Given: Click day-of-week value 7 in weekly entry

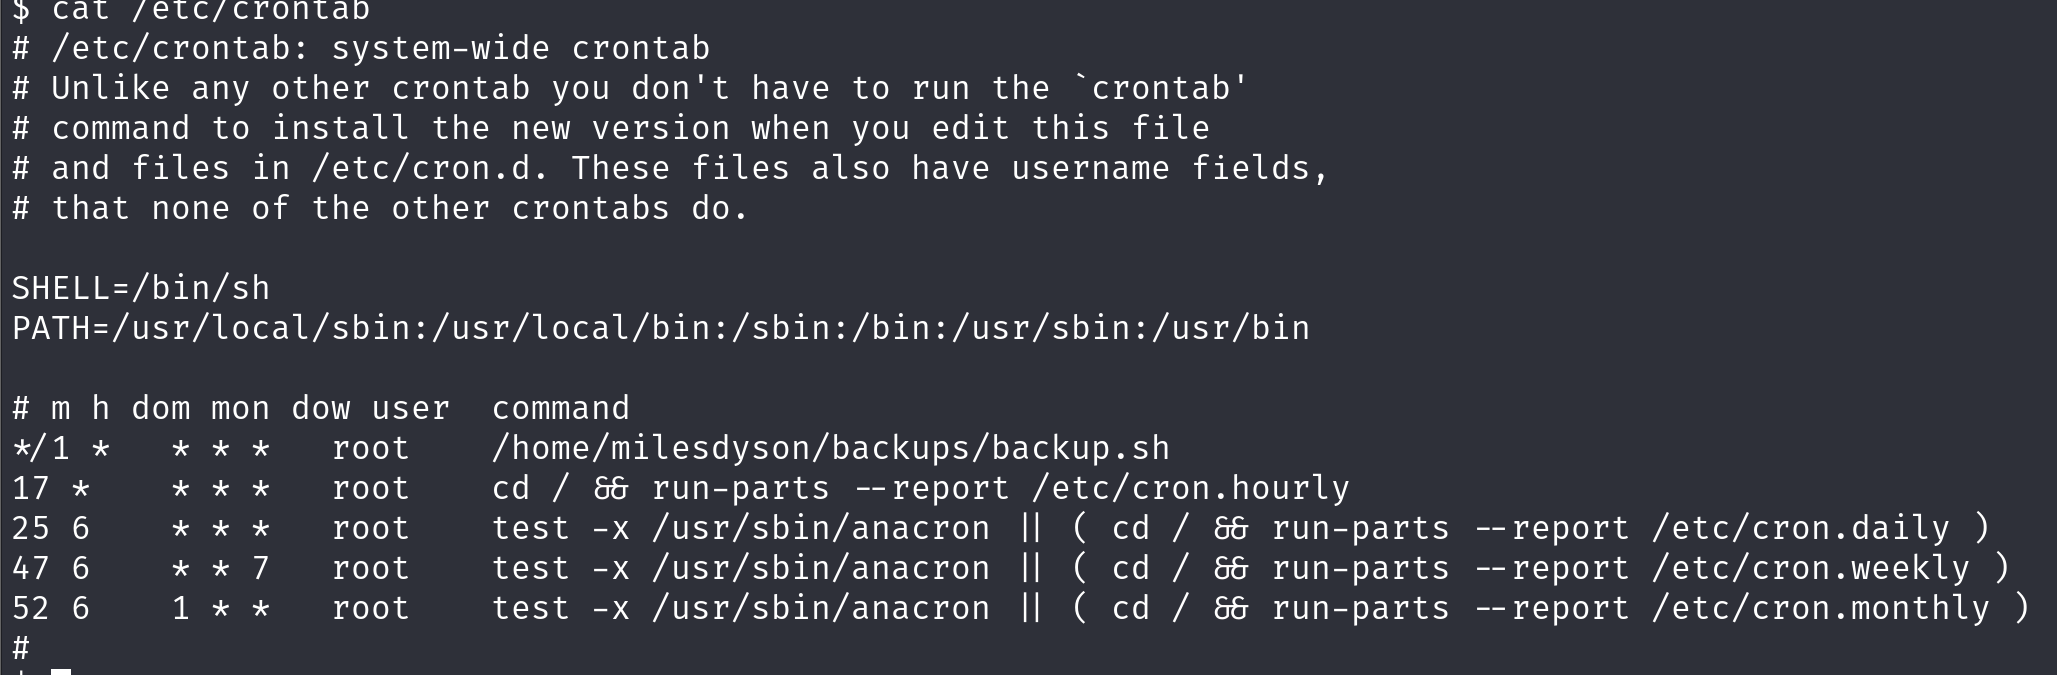Looking at the screenshot, I should [260, 568].
